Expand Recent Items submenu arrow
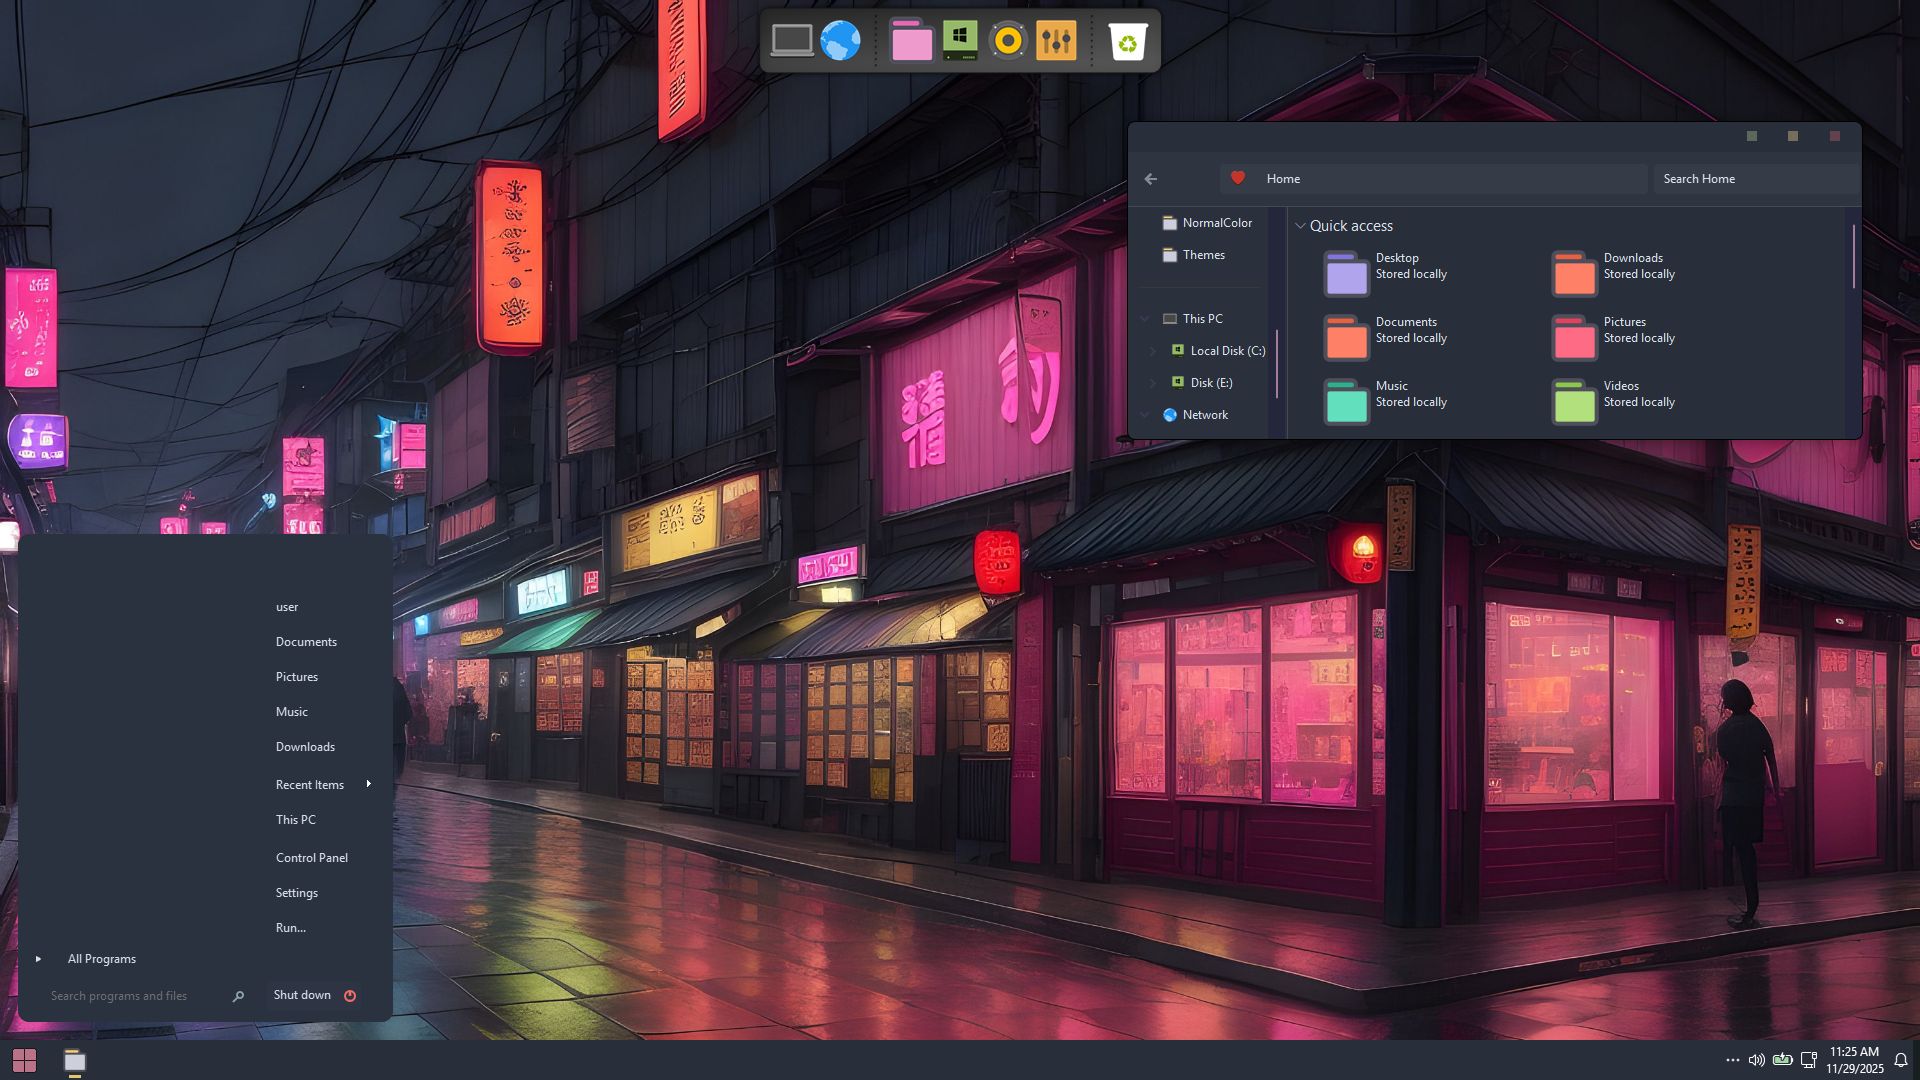Screen dimensions: 1920x1080 coord(369,784)
